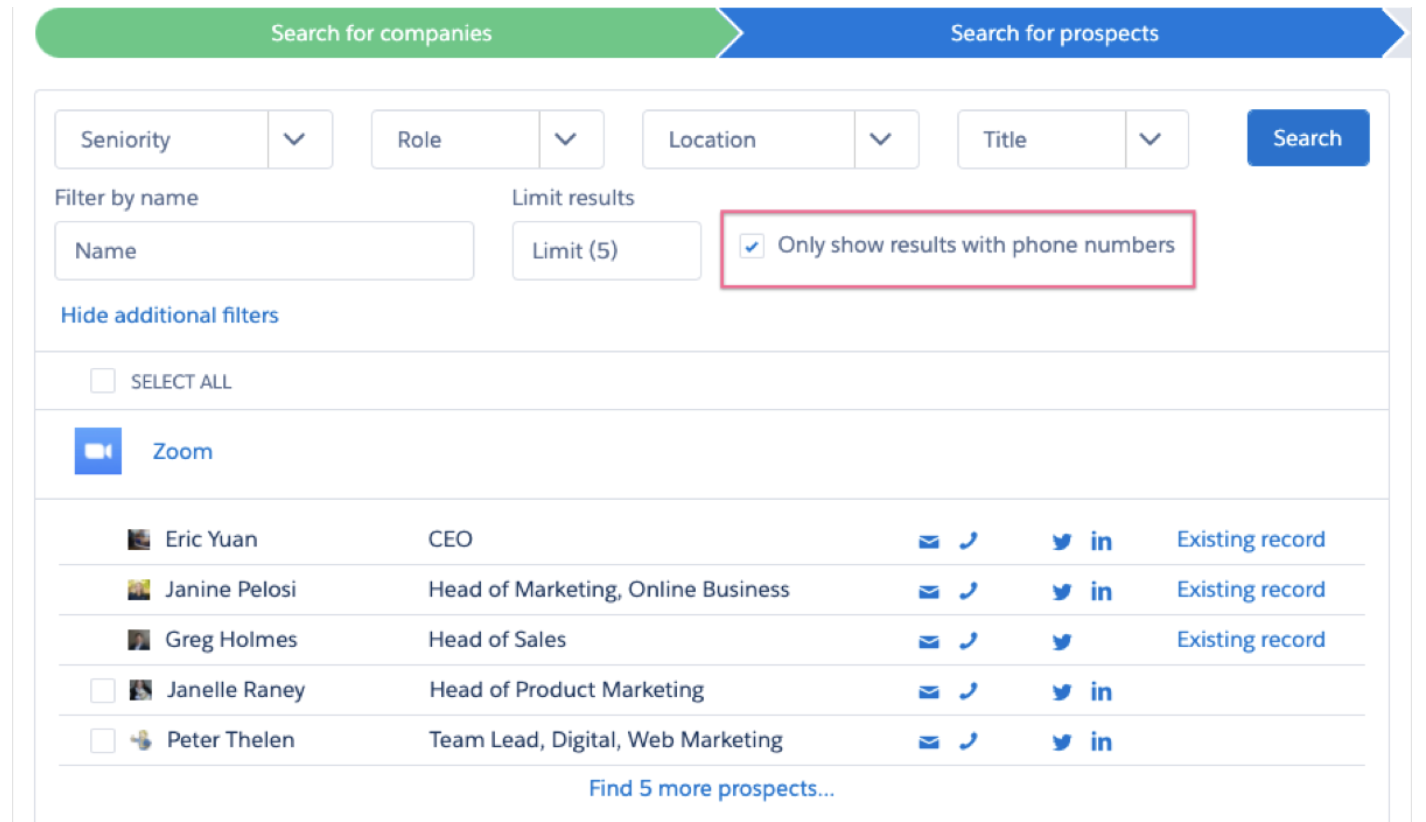Click Janine Pelosi's email icon

[929, 592]
